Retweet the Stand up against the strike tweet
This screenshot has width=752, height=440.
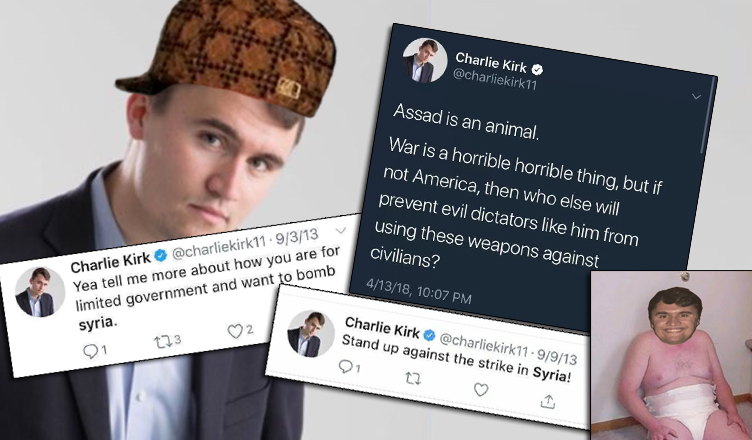tap(413, 379)
